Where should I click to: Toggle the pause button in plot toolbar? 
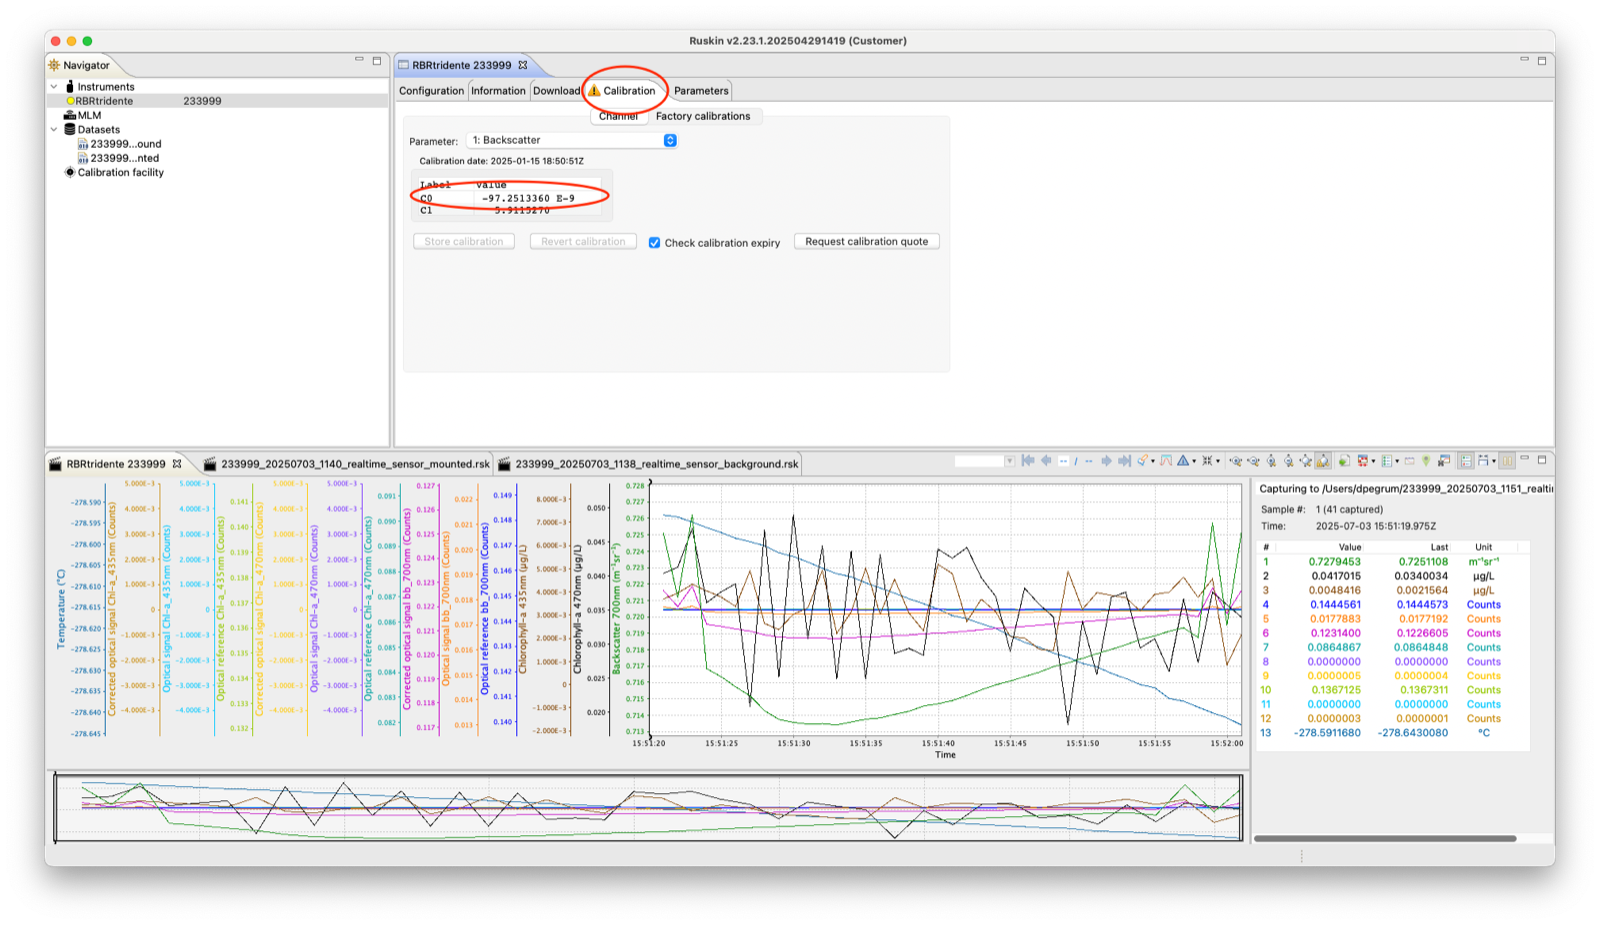[1507, 461]
